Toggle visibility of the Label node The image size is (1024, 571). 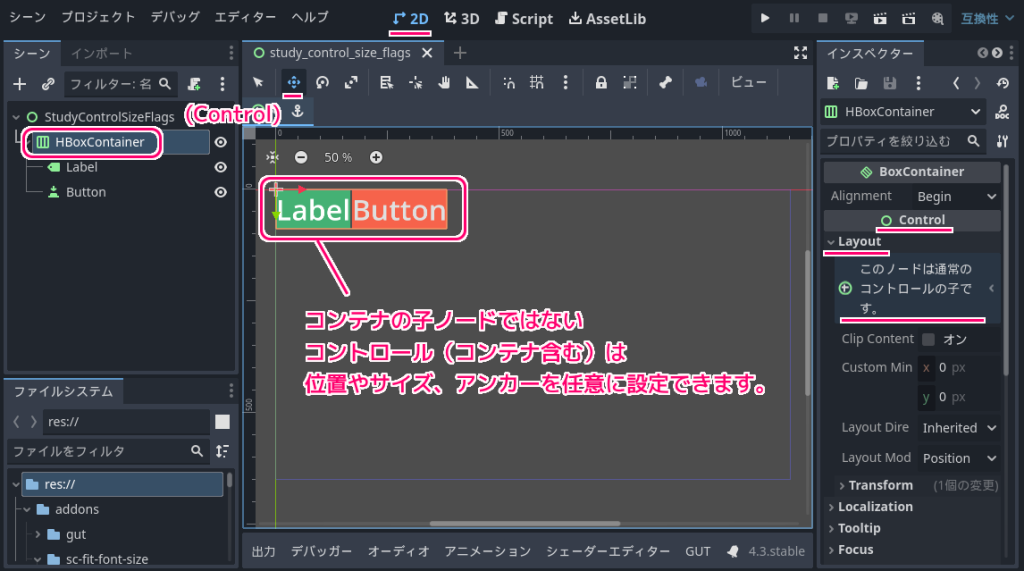(x=221, y=167)
